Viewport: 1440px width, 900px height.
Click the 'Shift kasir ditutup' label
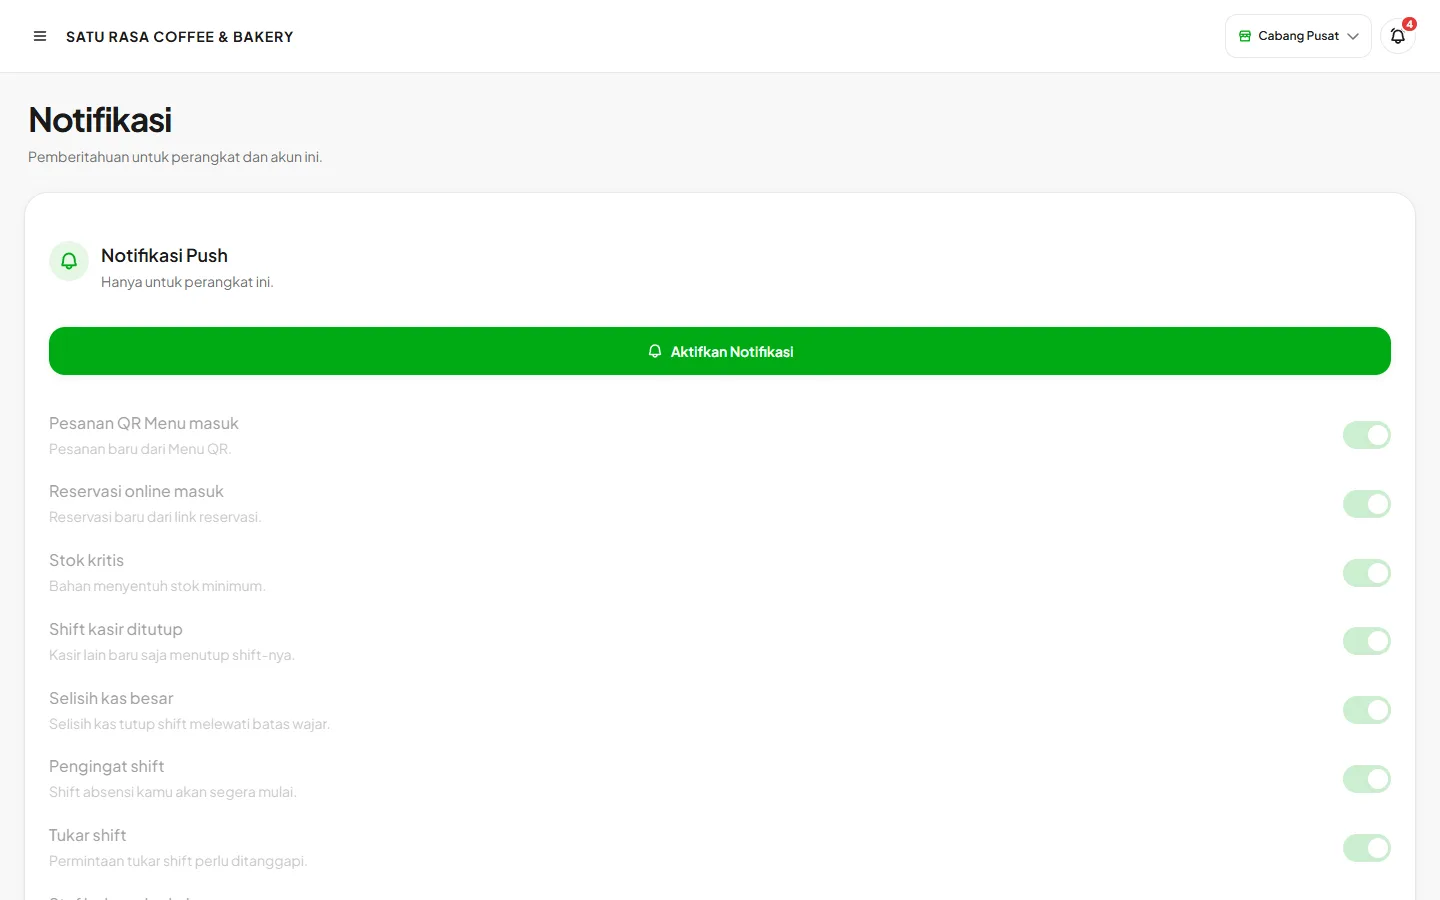click(116, 629)
